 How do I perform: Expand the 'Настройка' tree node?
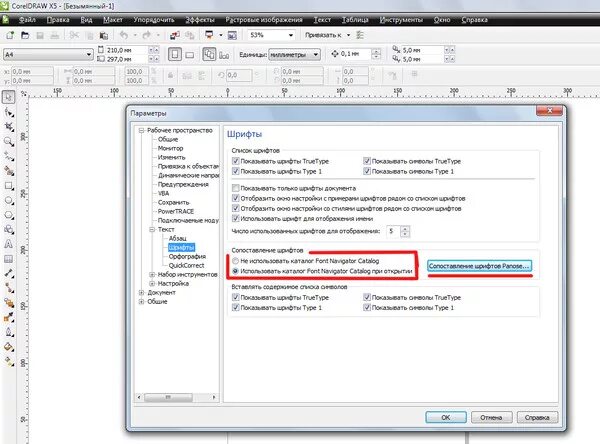[152, 284]
